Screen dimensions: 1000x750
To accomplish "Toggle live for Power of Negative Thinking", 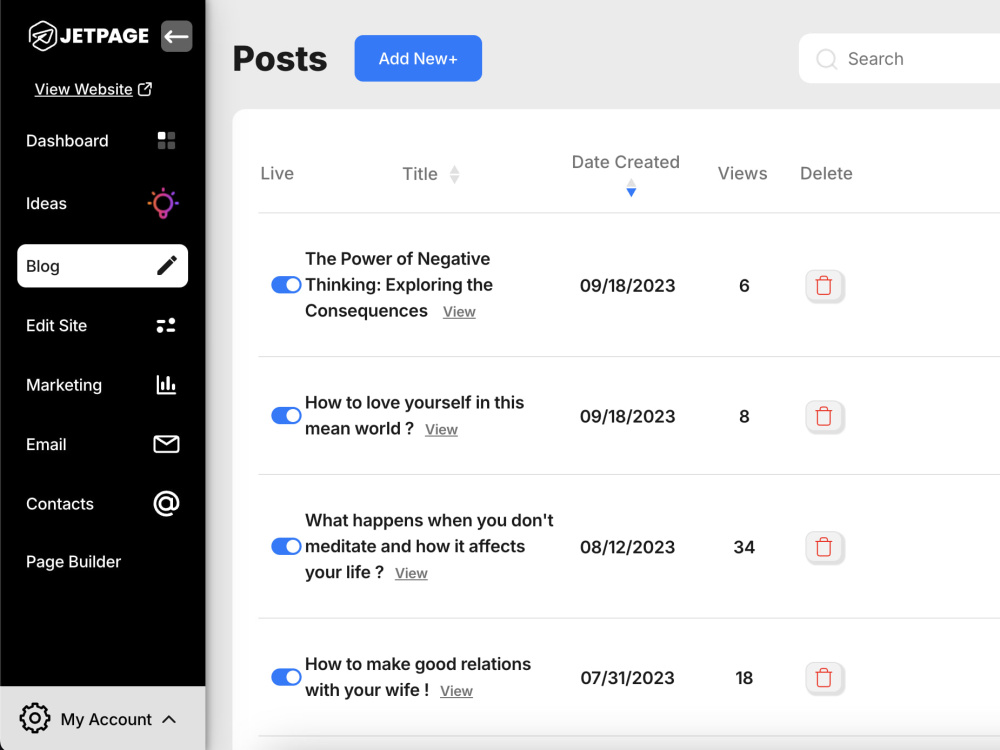I will point(286,285).
